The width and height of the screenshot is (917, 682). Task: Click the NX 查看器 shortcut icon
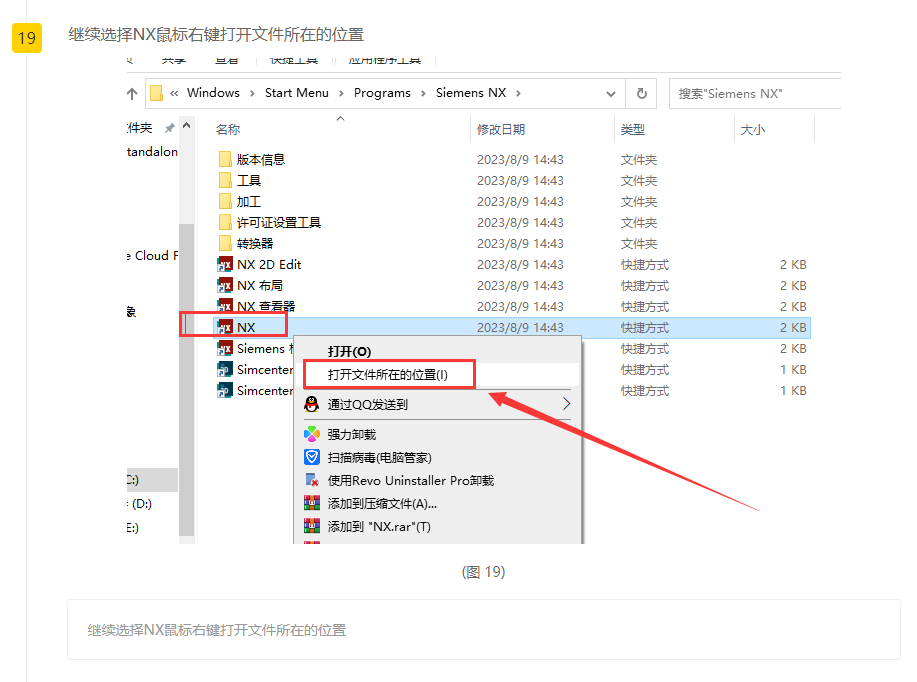point(225,305)
